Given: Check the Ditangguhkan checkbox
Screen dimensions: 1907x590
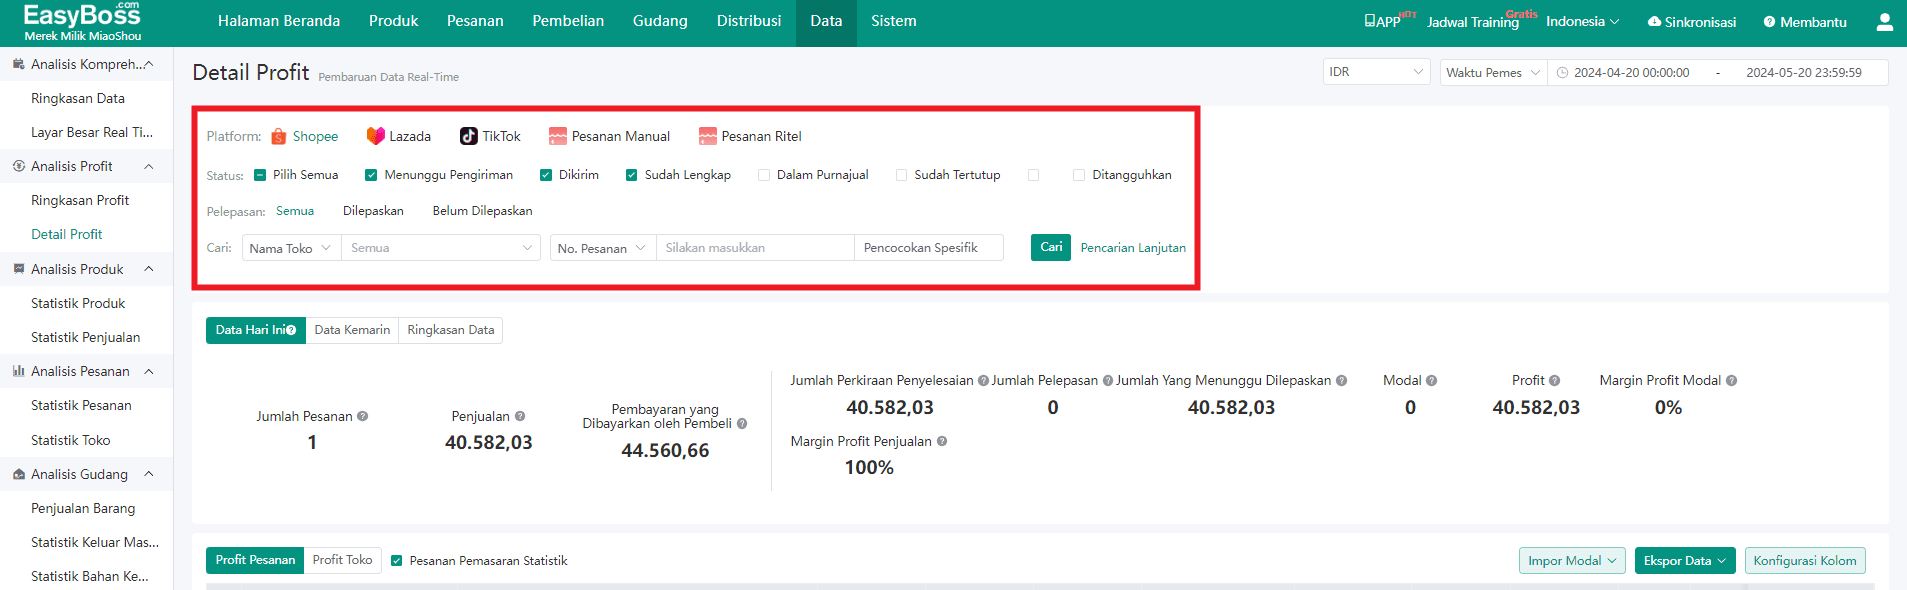Looking at the screenshot, I should pos(1079,175).
